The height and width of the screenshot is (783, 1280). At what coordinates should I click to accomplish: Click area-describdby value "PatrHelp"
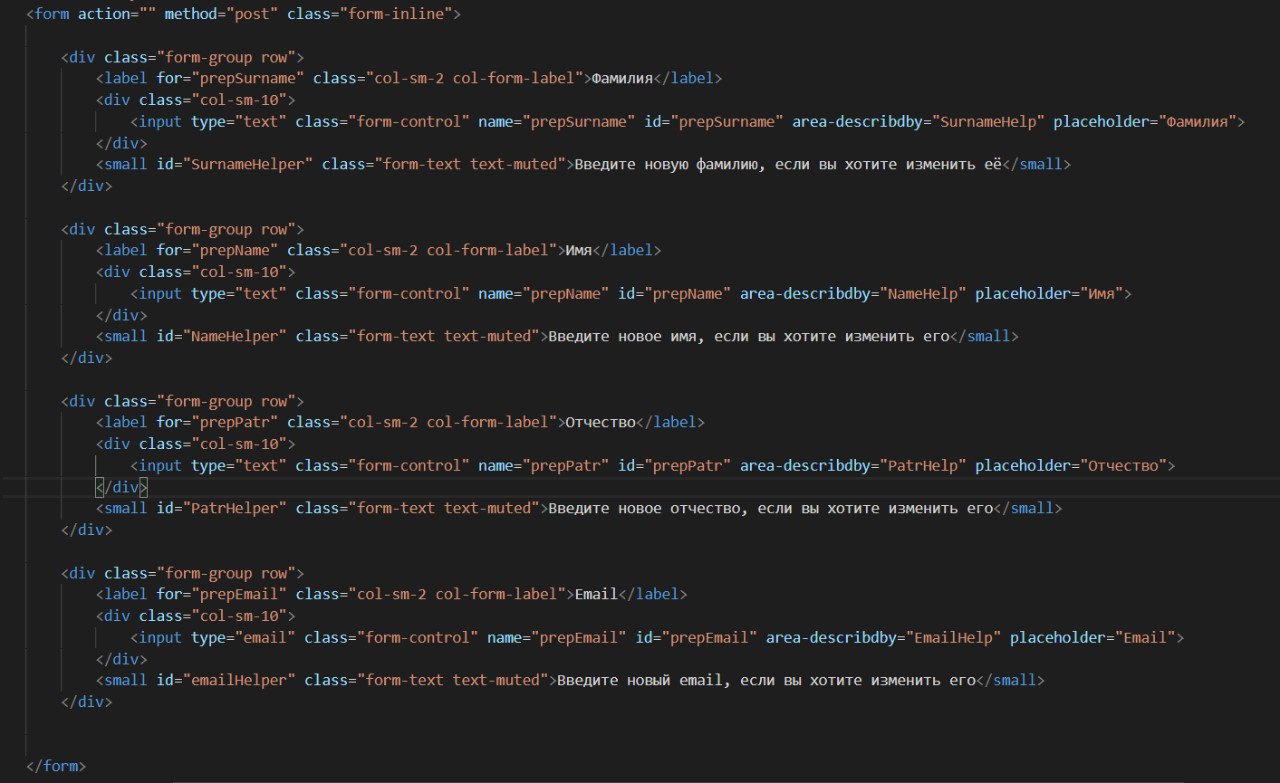922,465
